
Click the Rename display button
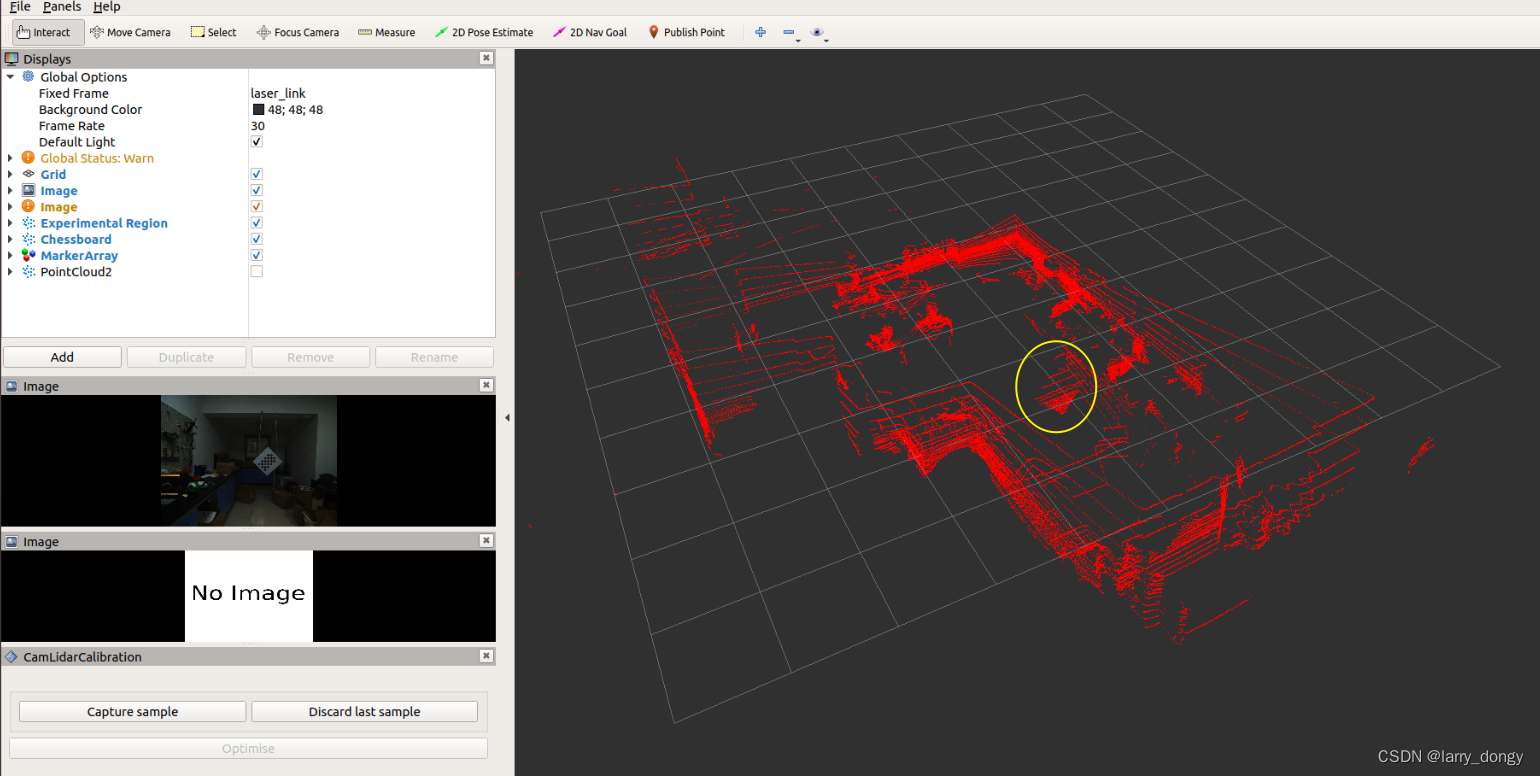434,357
